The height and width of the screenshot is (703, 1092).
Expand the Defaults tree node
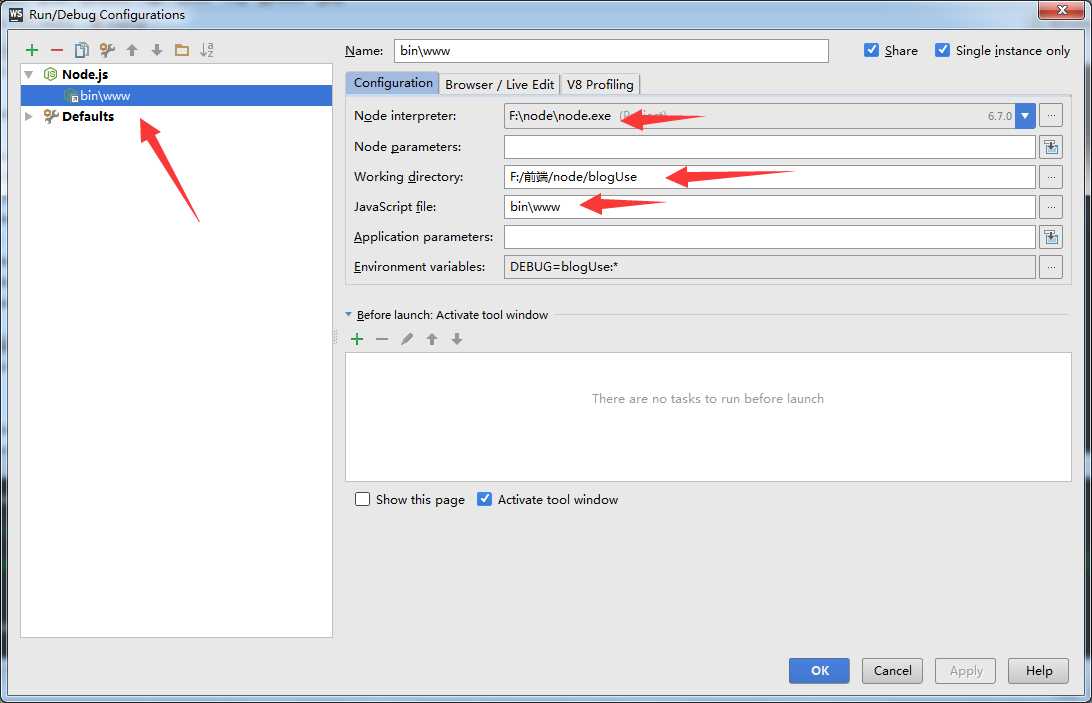coord(29,116)
